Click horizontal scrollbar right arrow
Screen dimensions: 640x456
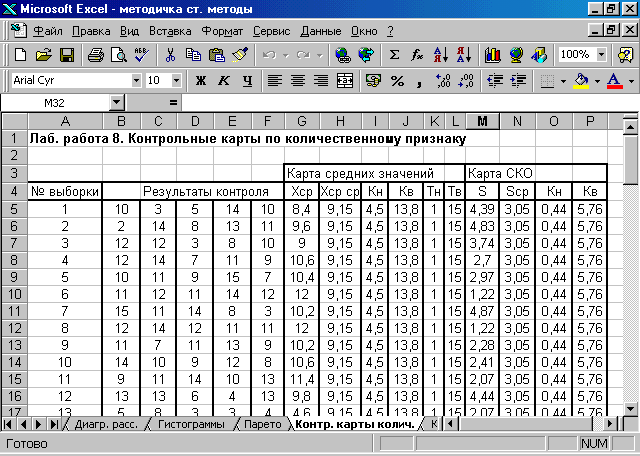[x=610, y=424]
